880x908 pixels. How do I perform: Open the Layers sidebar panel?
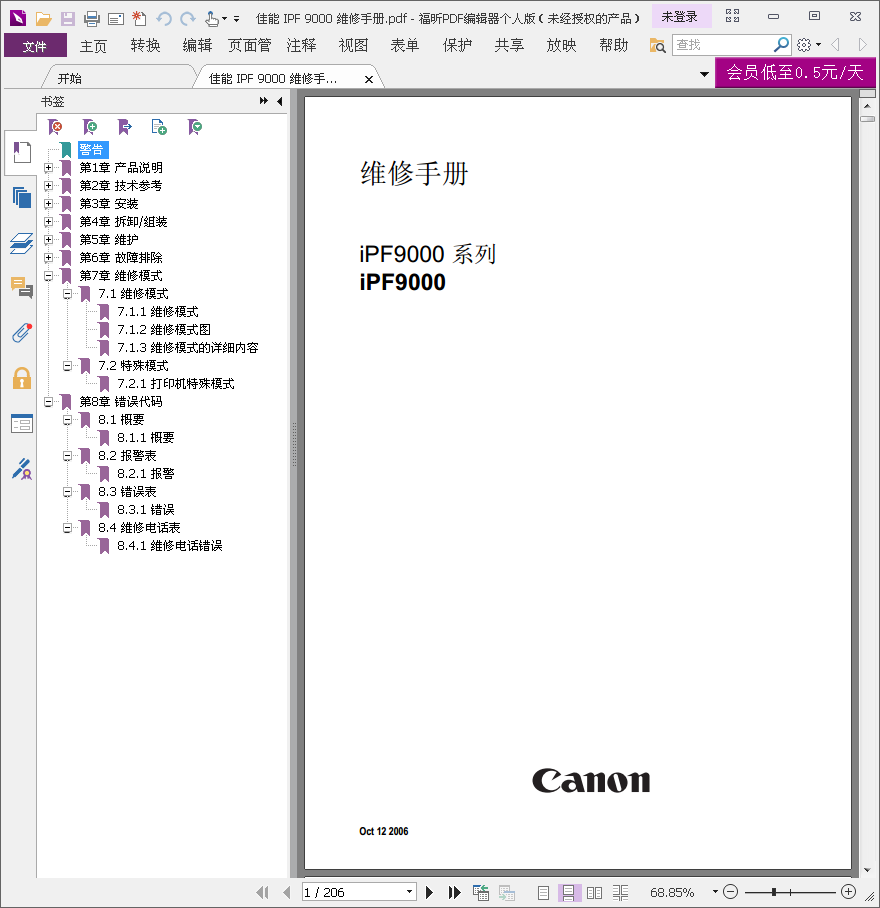[x=21, y=243]
